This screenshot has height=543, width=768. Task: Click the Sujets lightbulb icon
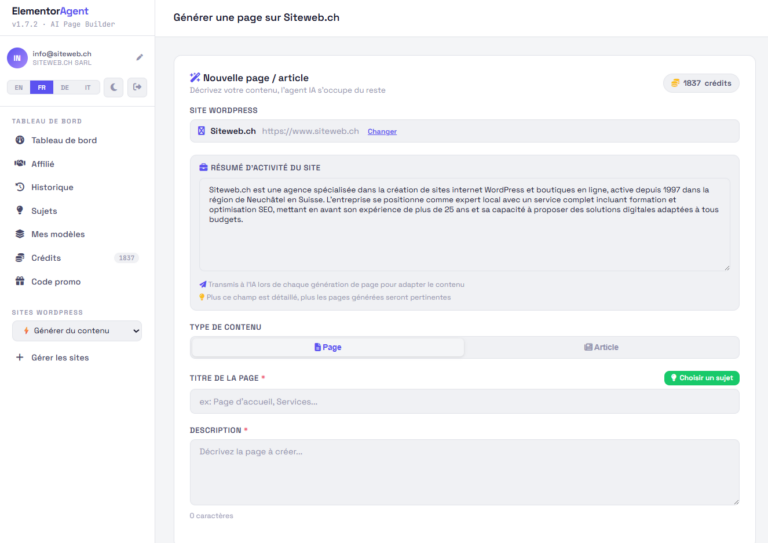tap(20, 210)
